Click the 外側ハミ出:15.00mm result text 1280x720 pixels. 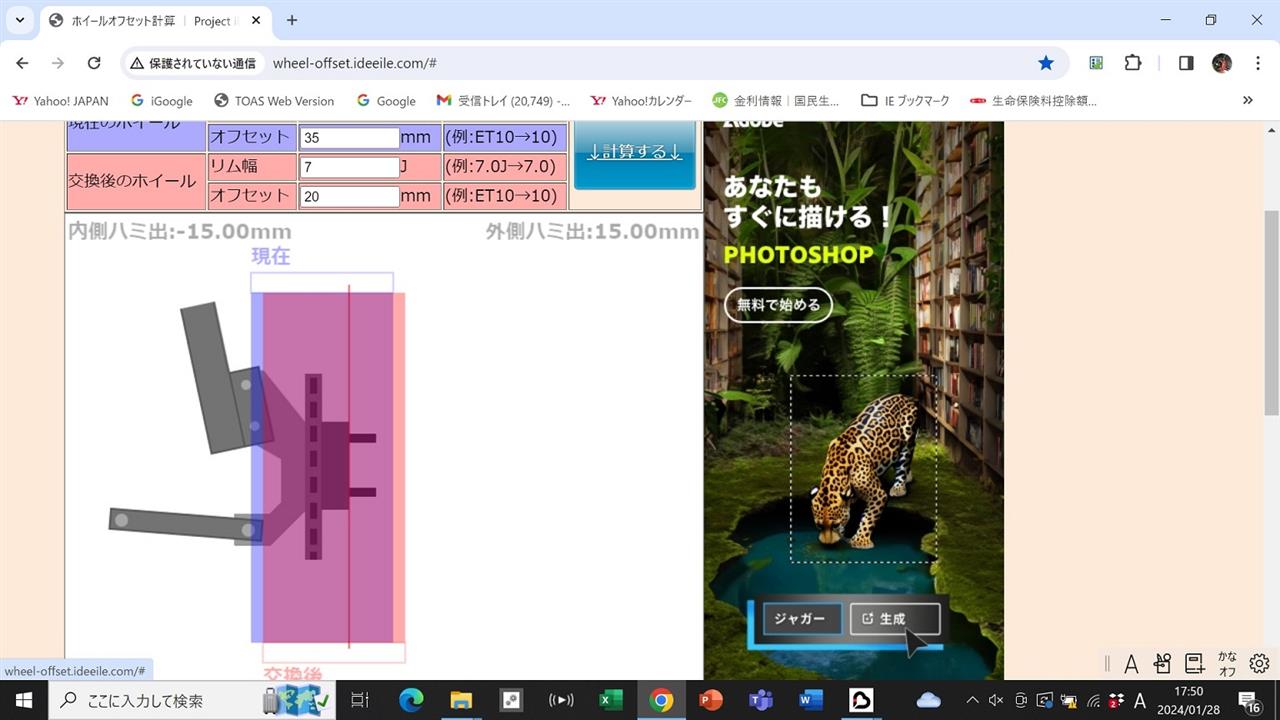click(x=592, y=232)
